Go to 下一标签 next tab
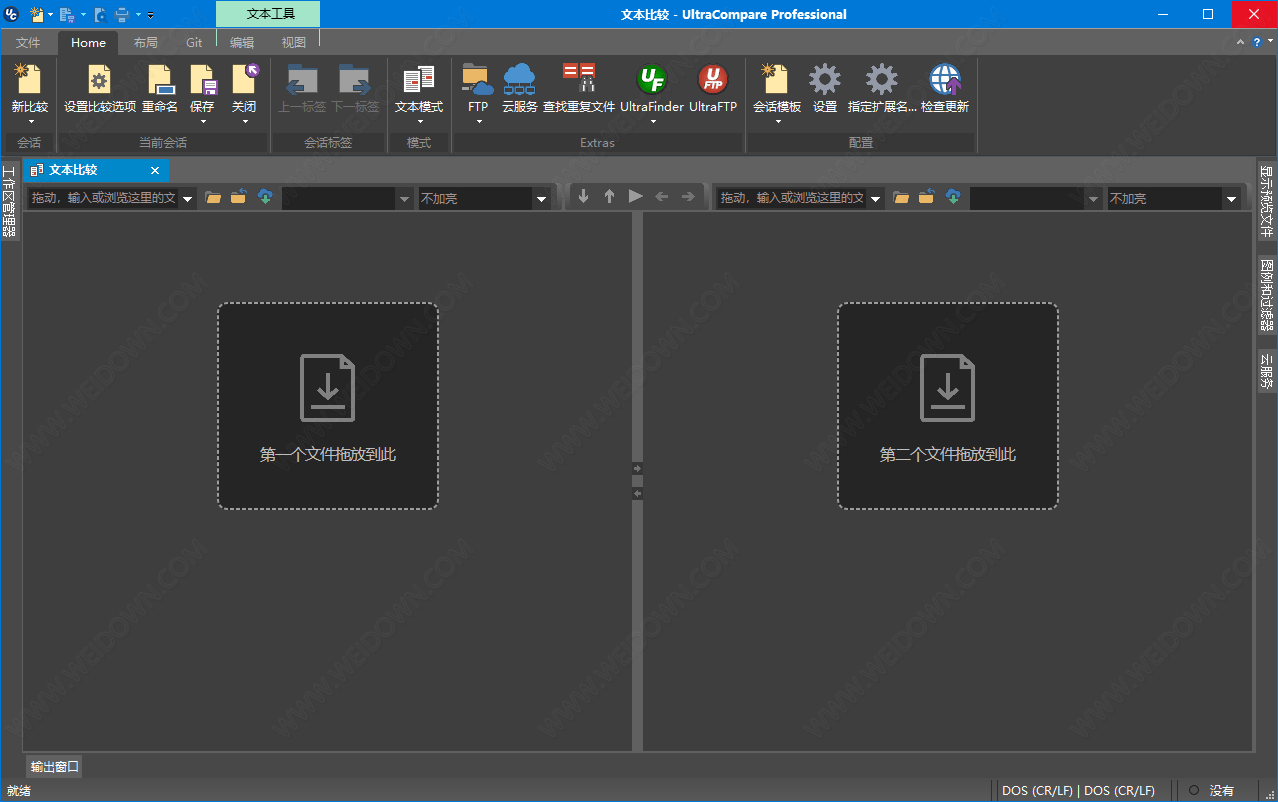Viewport: 1278px width, 802px height. pos(355,79)
